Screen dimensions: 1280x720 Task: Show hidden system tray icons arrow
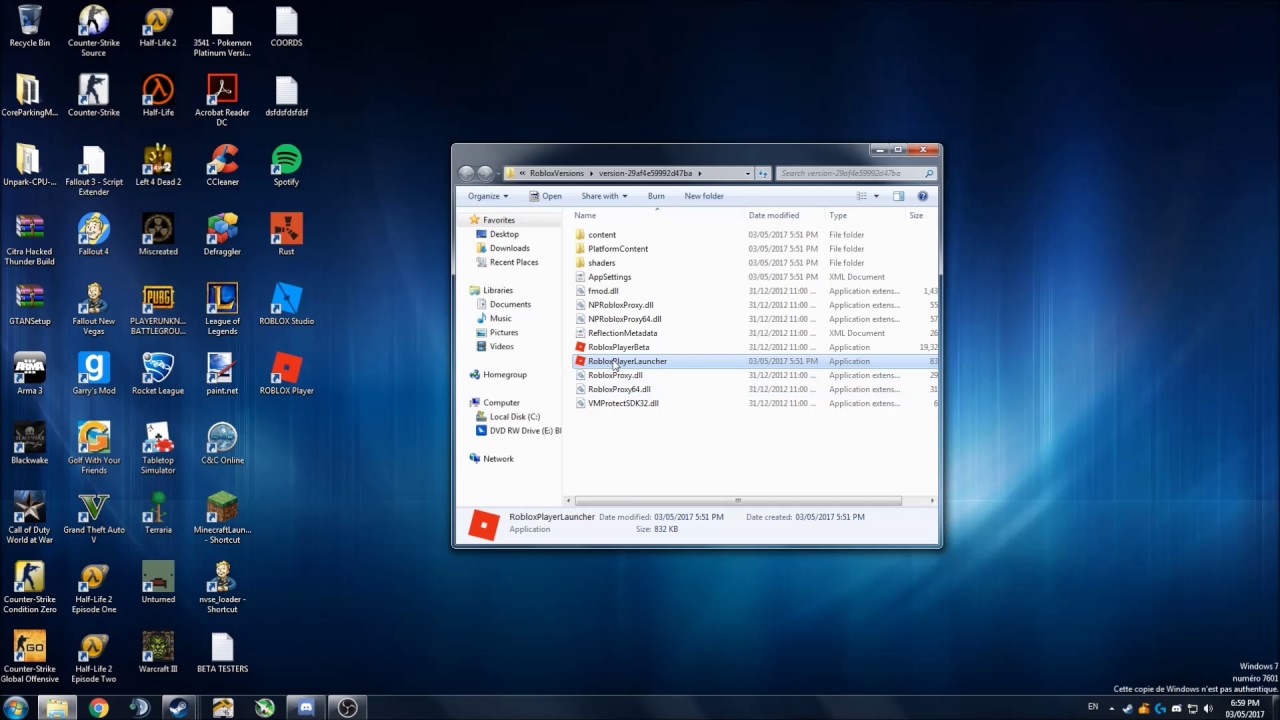tap(1113, 707)
